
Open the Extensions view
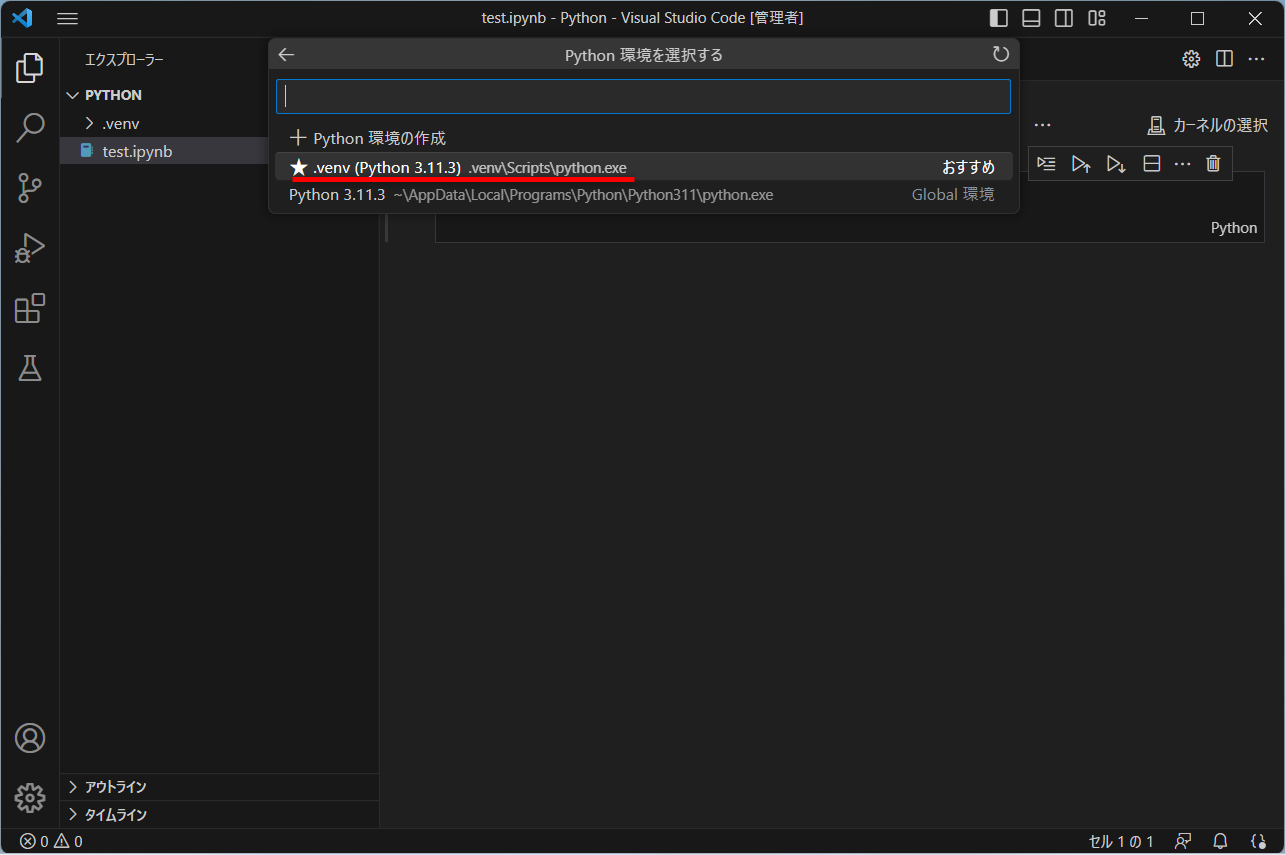pyautogui.click(x=29, y=308)
